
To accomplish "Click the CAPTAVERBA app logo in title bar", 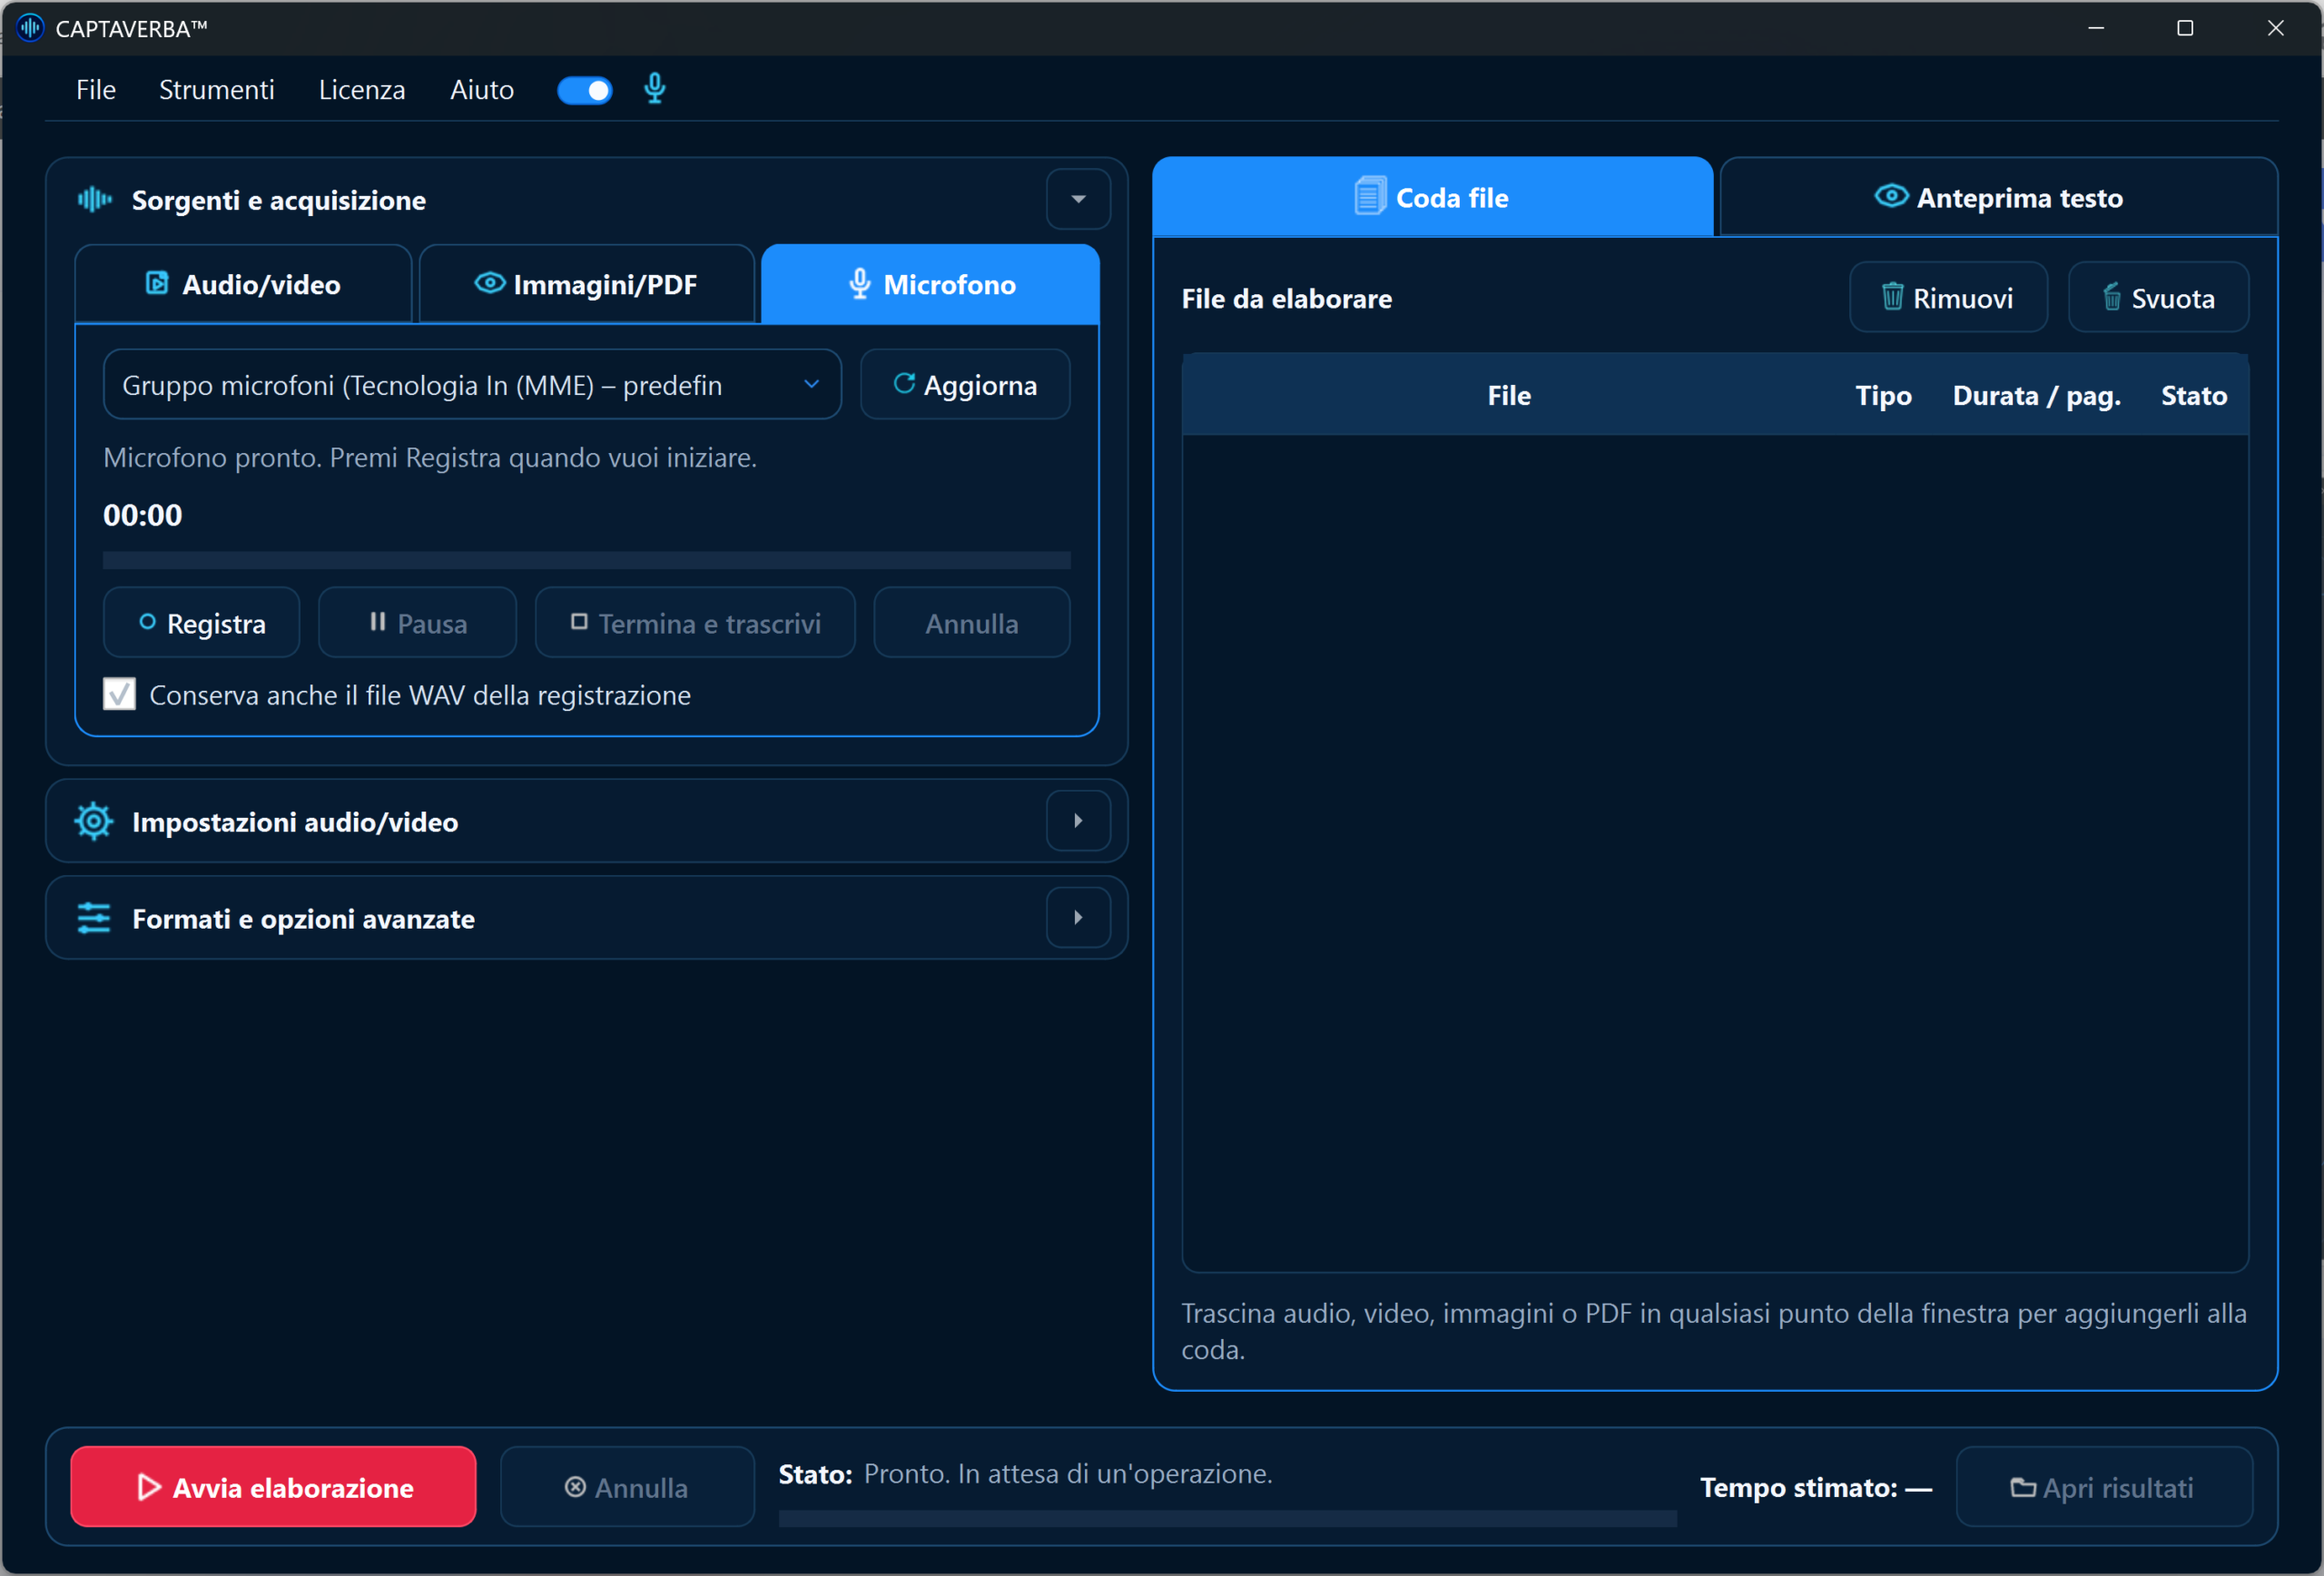I will [30, 28].
